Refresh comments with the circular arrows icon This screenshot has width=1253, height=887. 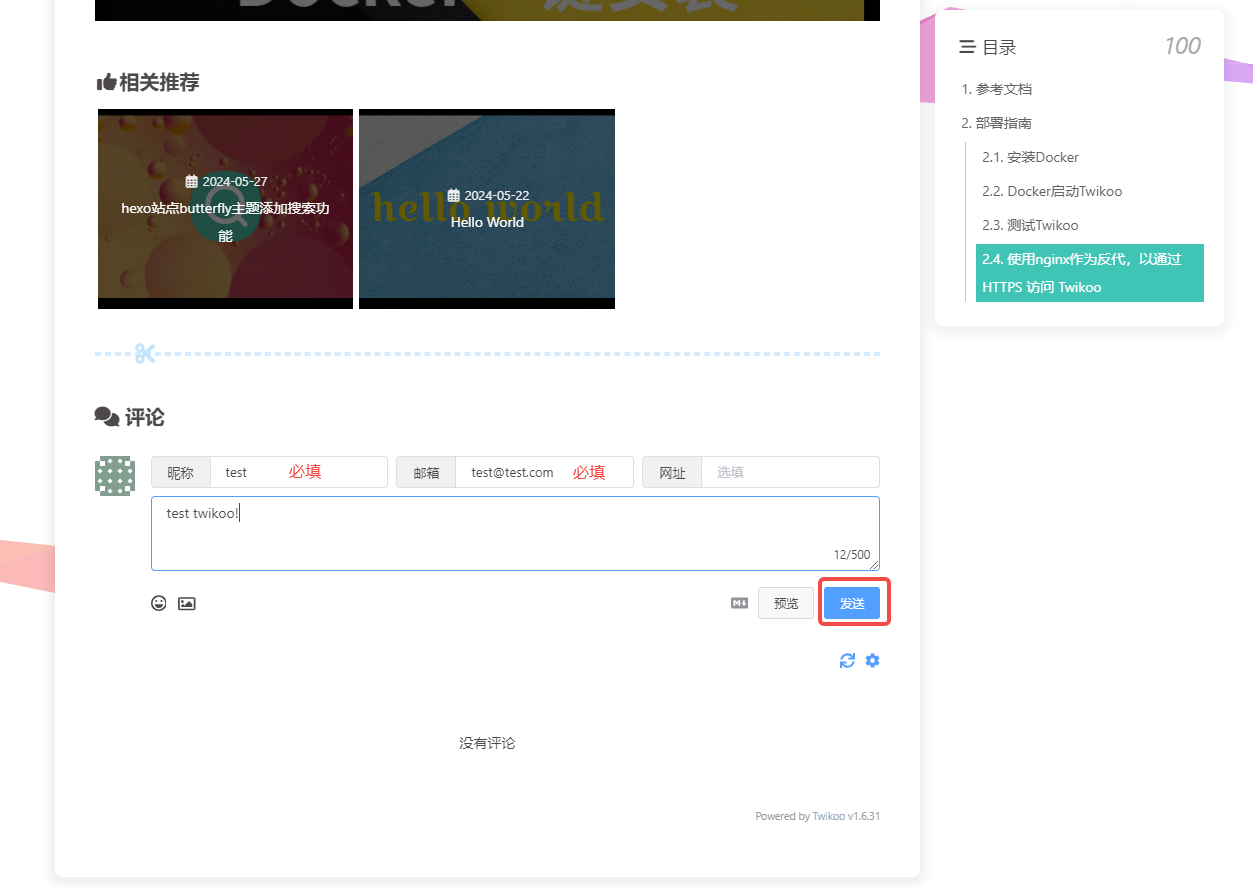coord(847,660)
